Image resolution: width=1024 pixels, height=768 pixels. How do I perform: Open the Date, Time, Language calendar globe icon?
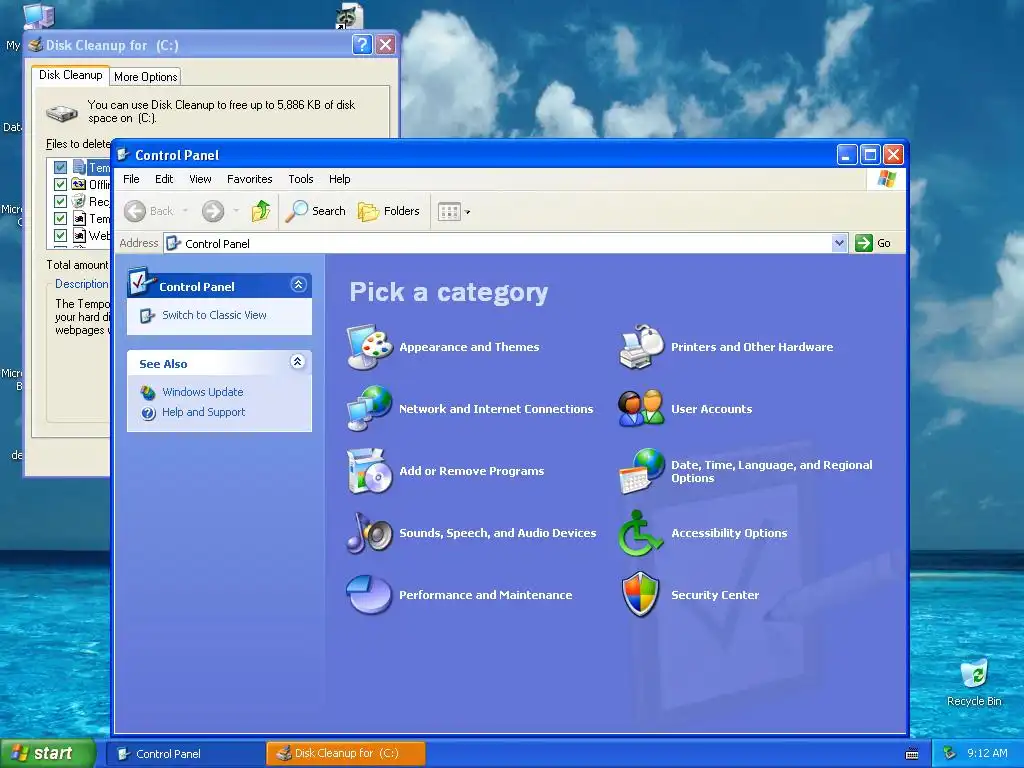click(x=641, y=471)
